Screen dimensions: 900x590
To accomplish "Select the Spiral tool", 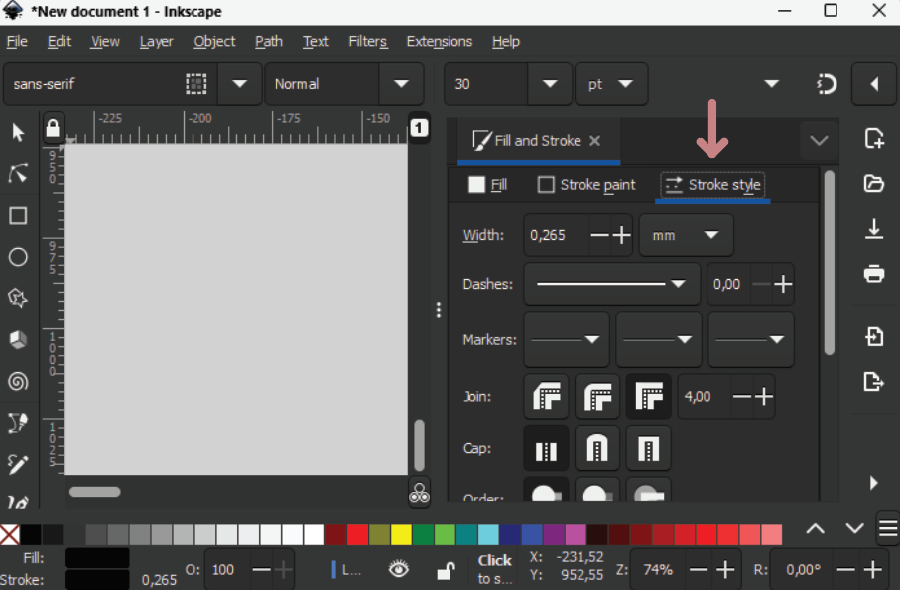I will [18, 381].
